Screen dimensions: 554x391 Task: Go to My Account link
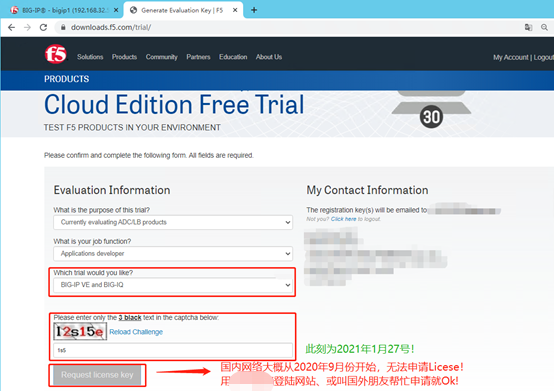[511, 57]
